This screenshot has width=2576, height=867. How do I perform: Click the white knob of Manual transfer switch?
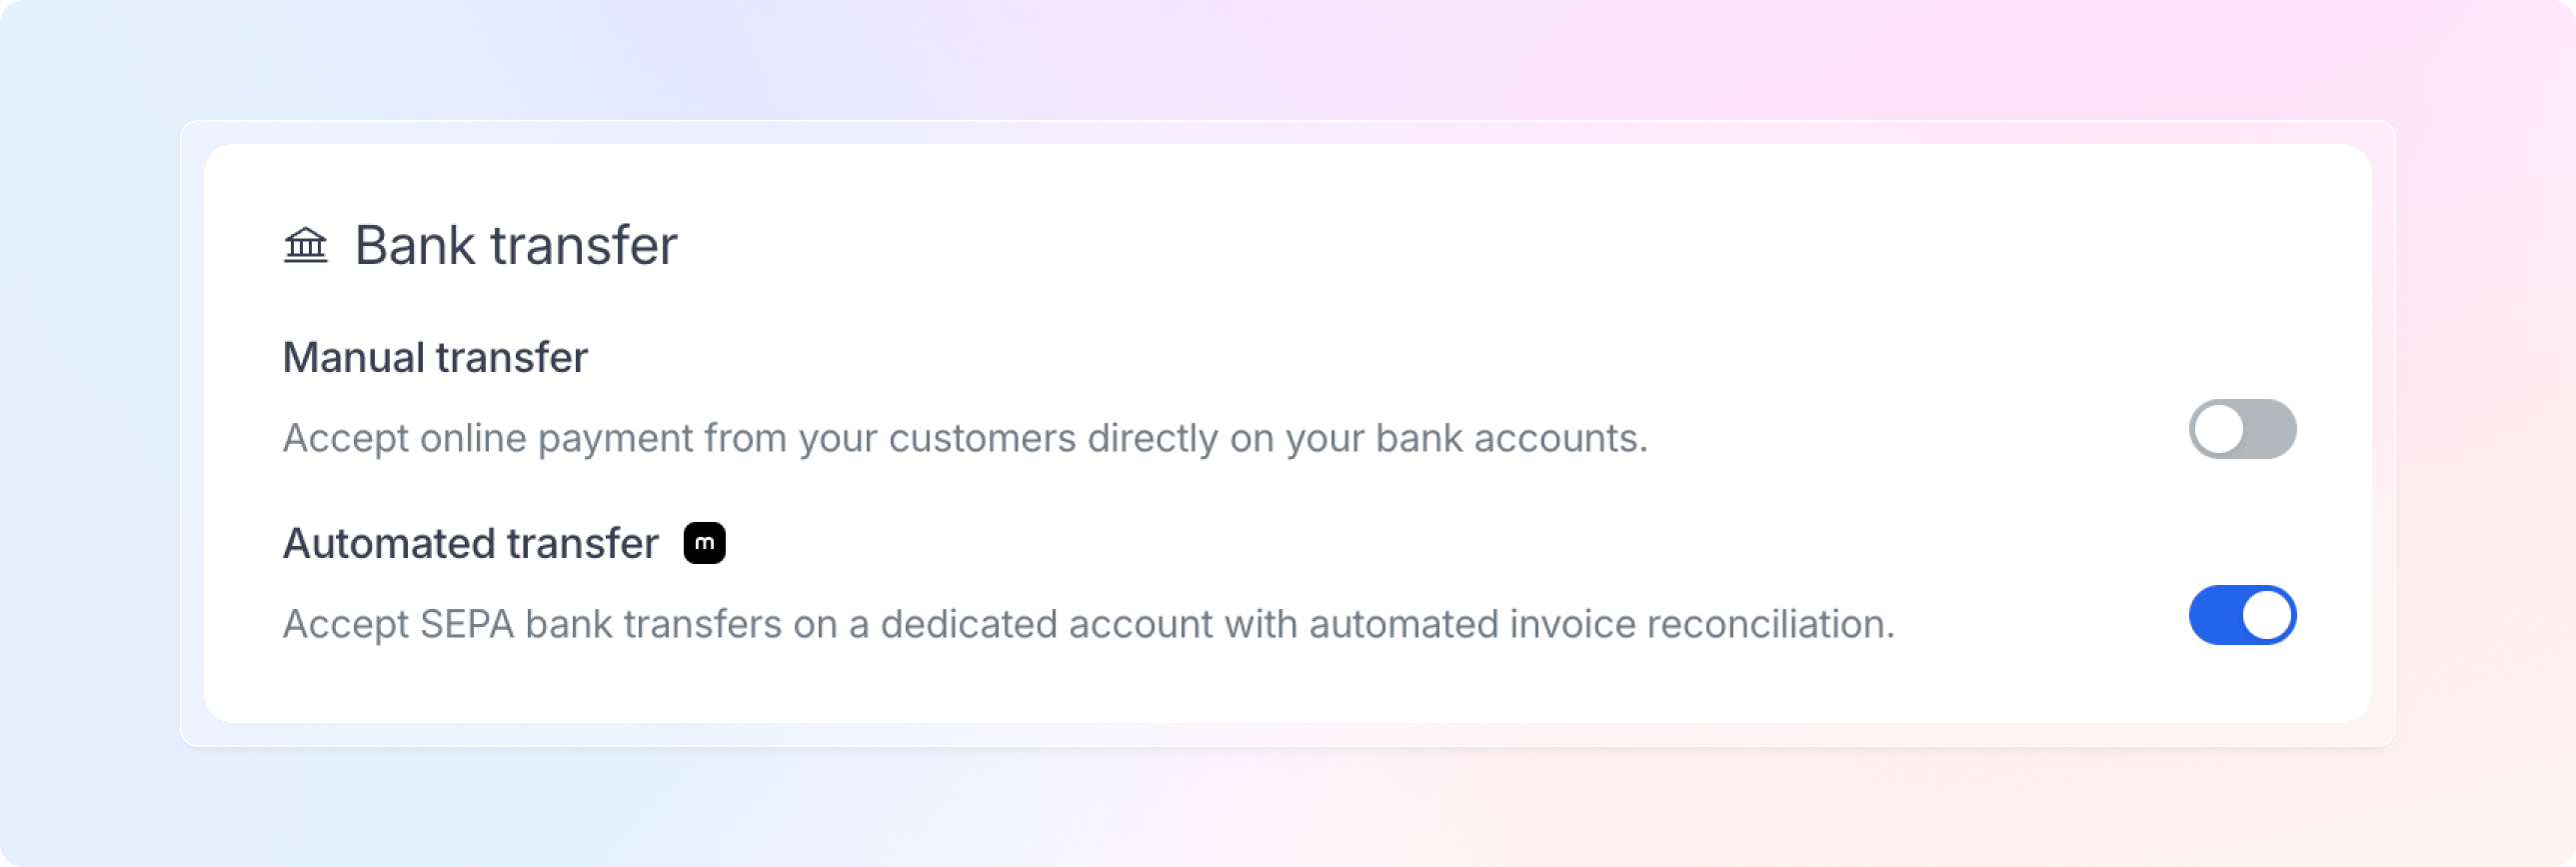2219,429
